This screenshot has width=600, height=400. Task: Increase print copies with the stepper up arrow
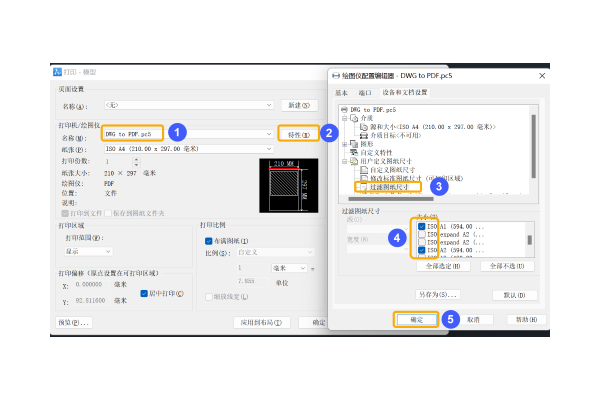(137, 160)
